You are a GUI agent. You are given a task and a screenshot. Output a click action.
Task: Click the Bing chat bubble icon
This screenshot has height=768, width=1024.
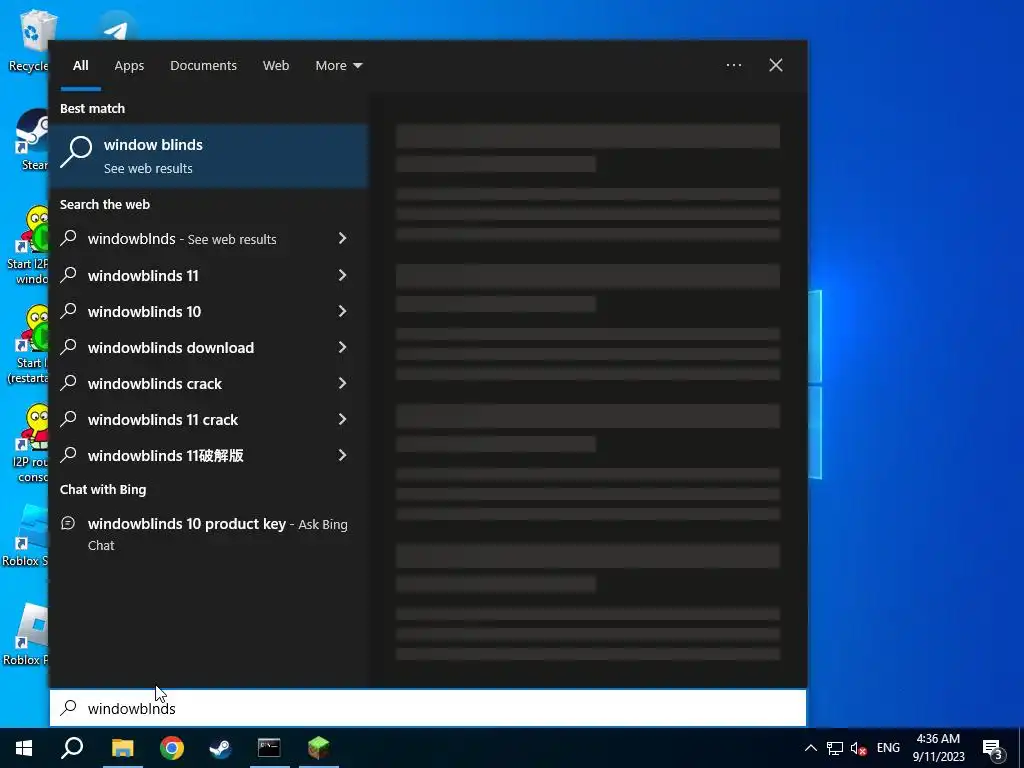pyautogui.click(x=68, y=523)
